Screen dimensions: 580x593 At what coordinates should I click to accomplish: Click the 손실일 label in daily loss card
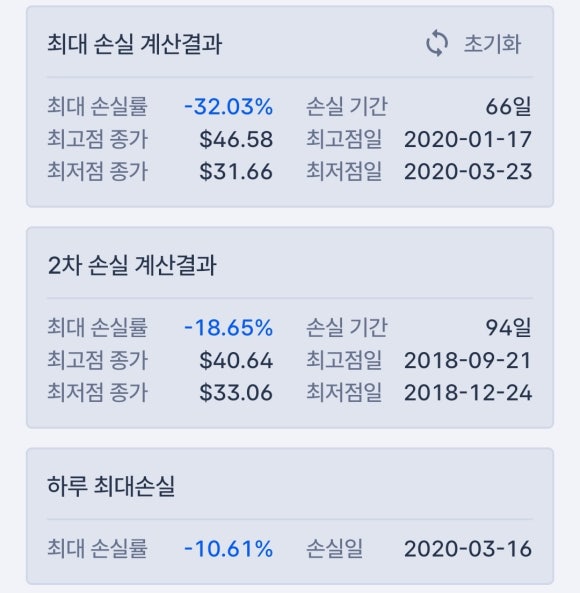pos(334,548)
